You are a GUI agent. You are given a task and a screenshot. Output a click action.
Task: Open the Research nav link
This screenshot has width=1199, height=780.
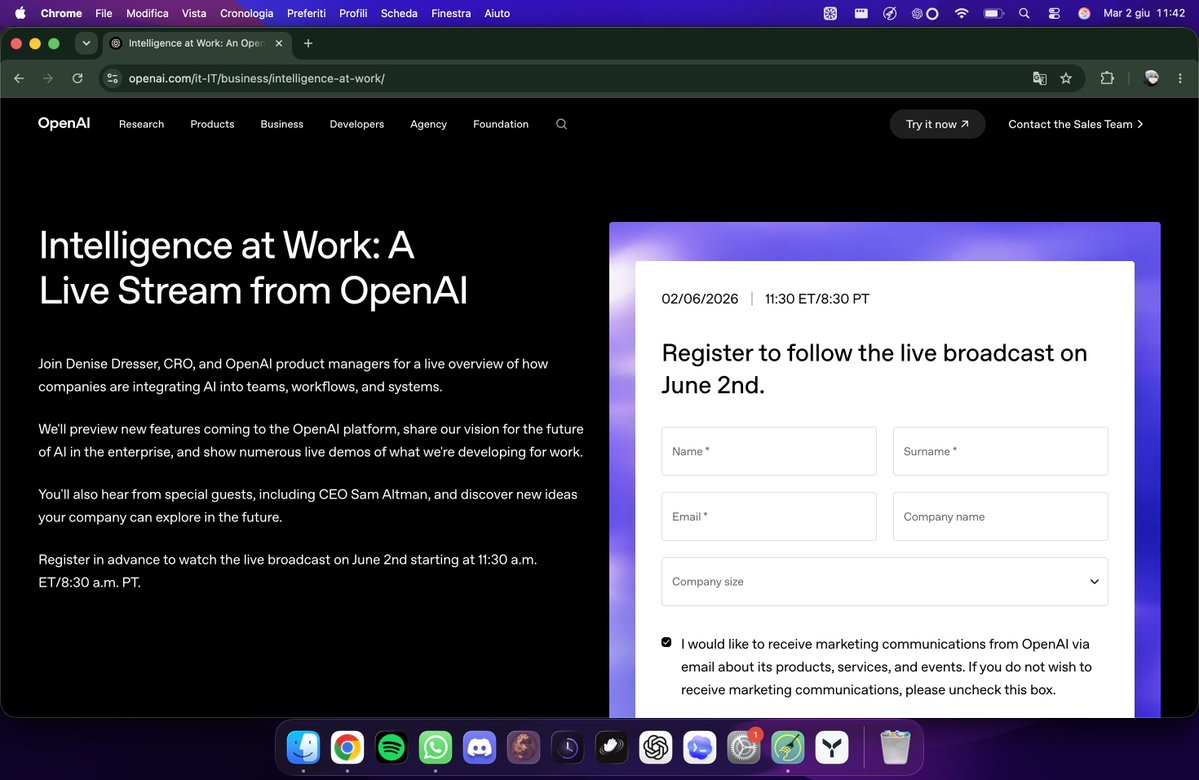(x=141, y=124)
